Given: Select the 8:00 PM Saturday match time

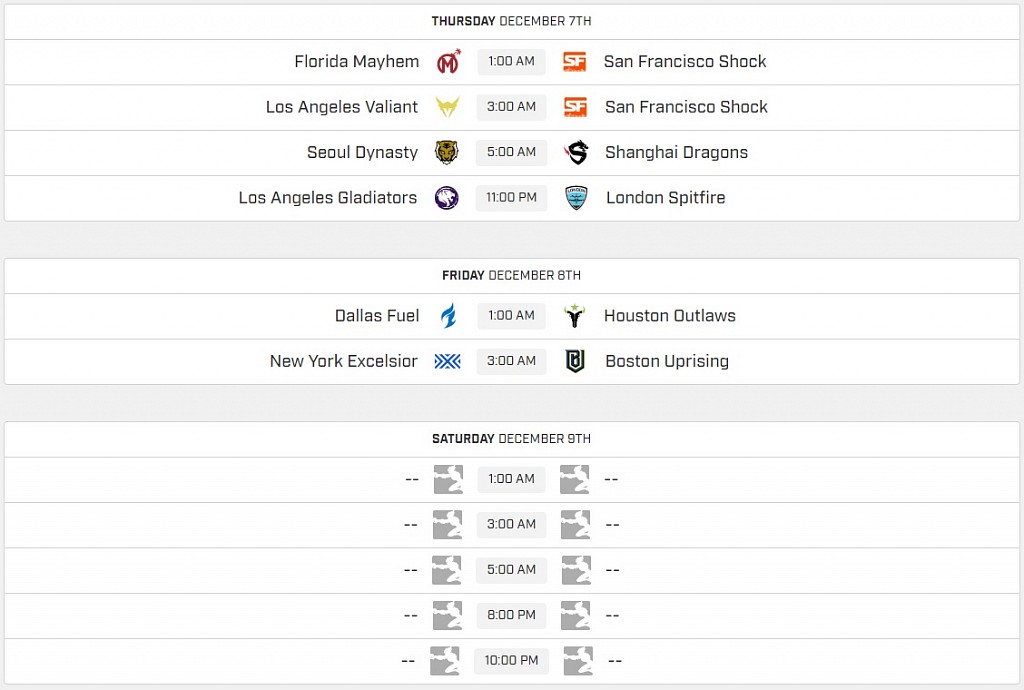Looking at the screenshot, I should pos(511,614).
